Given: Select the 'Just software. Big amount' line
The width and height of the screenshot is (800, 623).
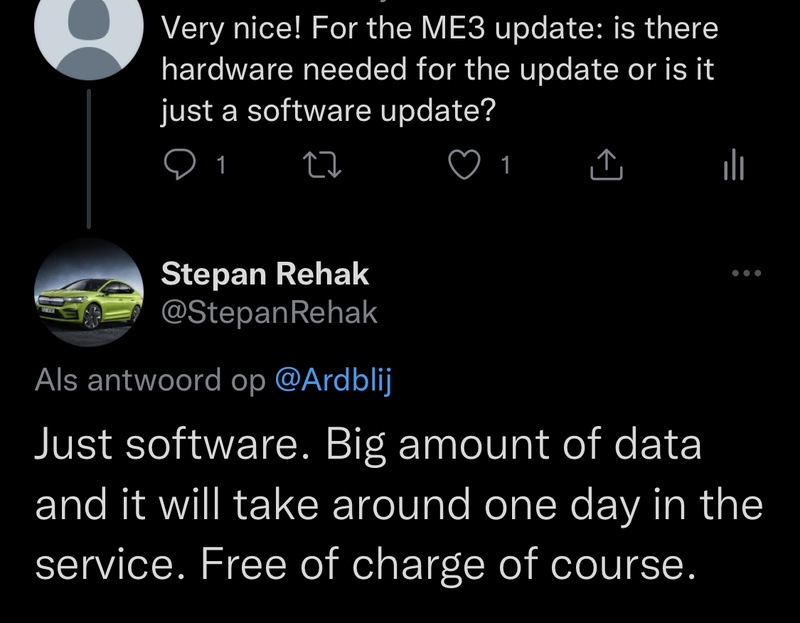Looking at the screenshot, I should [x=368, y=445].
